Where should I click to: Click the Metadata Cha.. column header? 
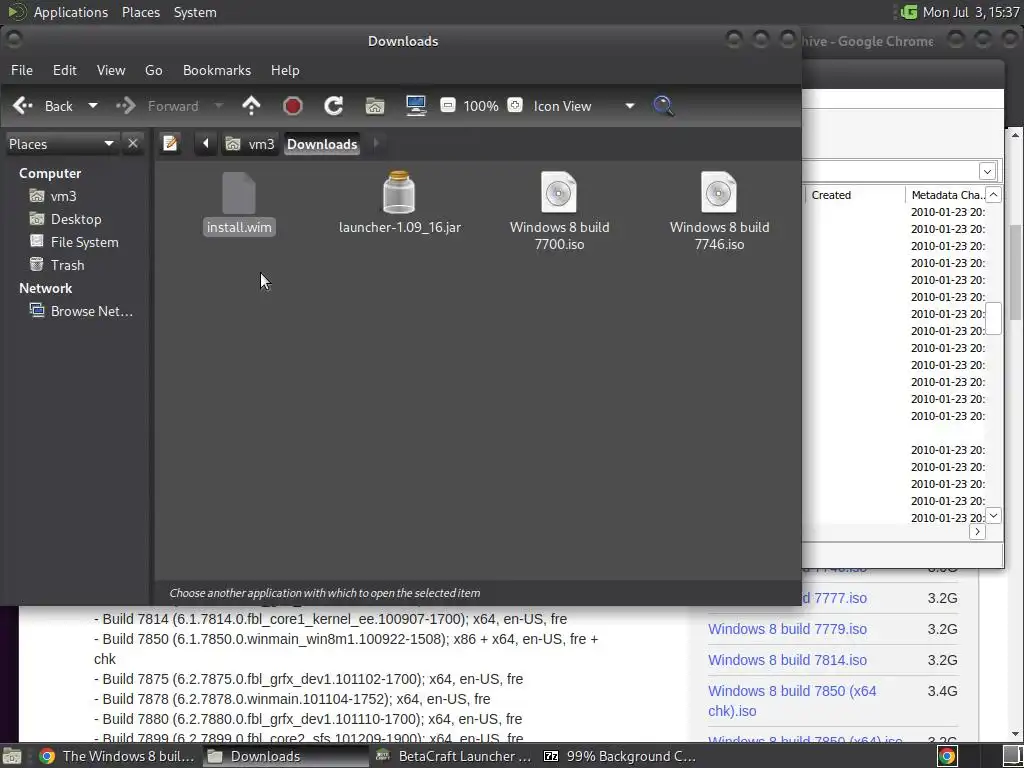tap(948, 195)
